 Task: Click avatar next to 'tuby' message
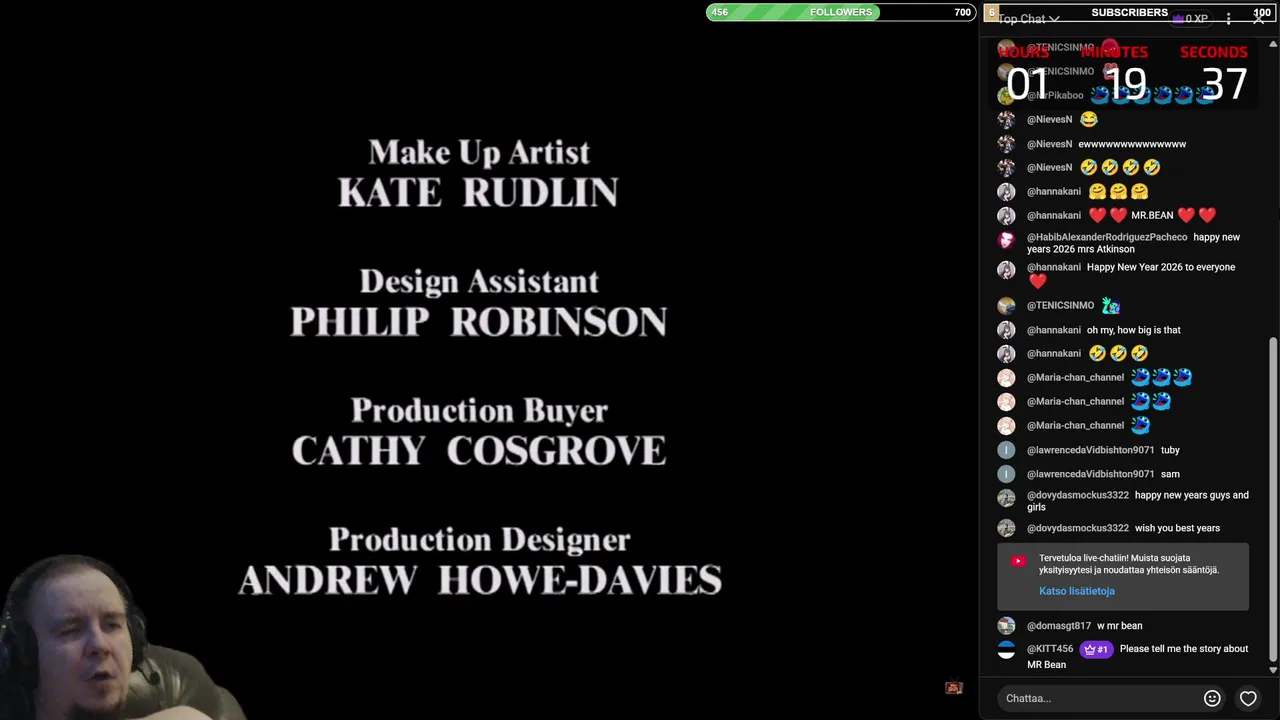tap(1006, 450)
